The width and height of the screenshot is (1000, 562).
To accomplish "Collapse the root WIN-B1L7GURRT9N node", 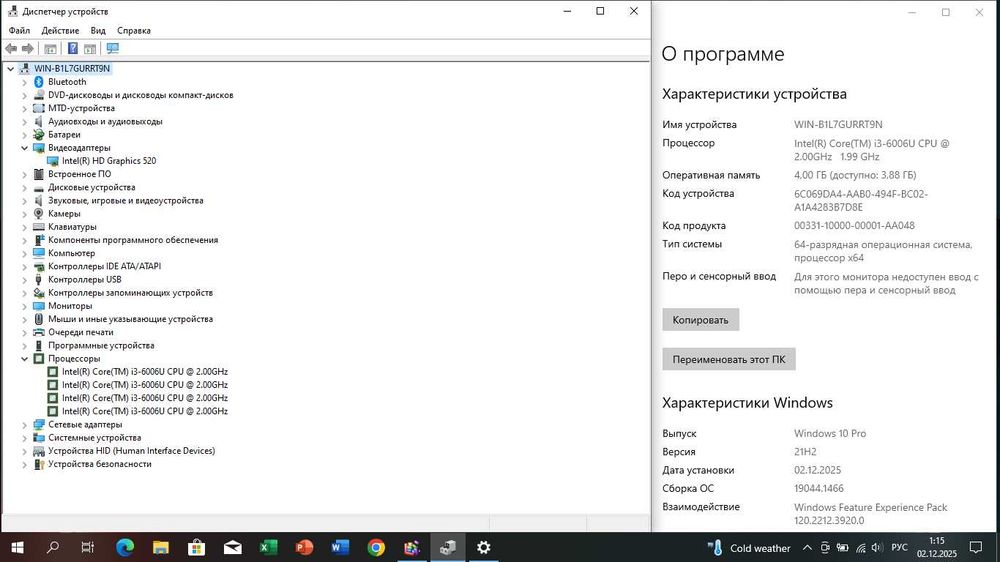I will [10, 68].
